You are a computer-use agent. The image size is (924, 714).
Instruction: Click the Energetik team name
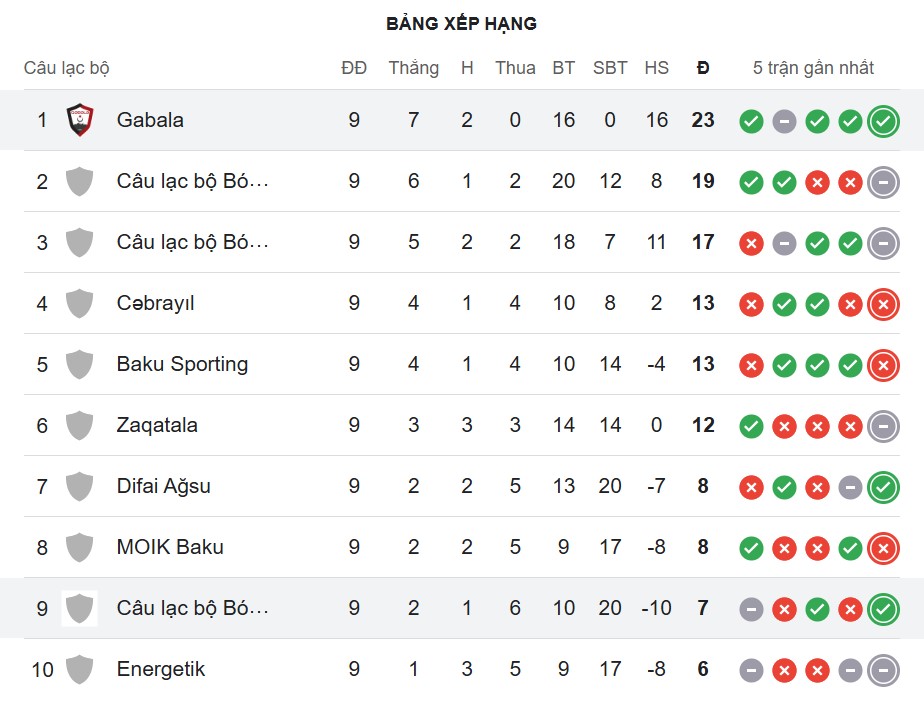point(160,669)
